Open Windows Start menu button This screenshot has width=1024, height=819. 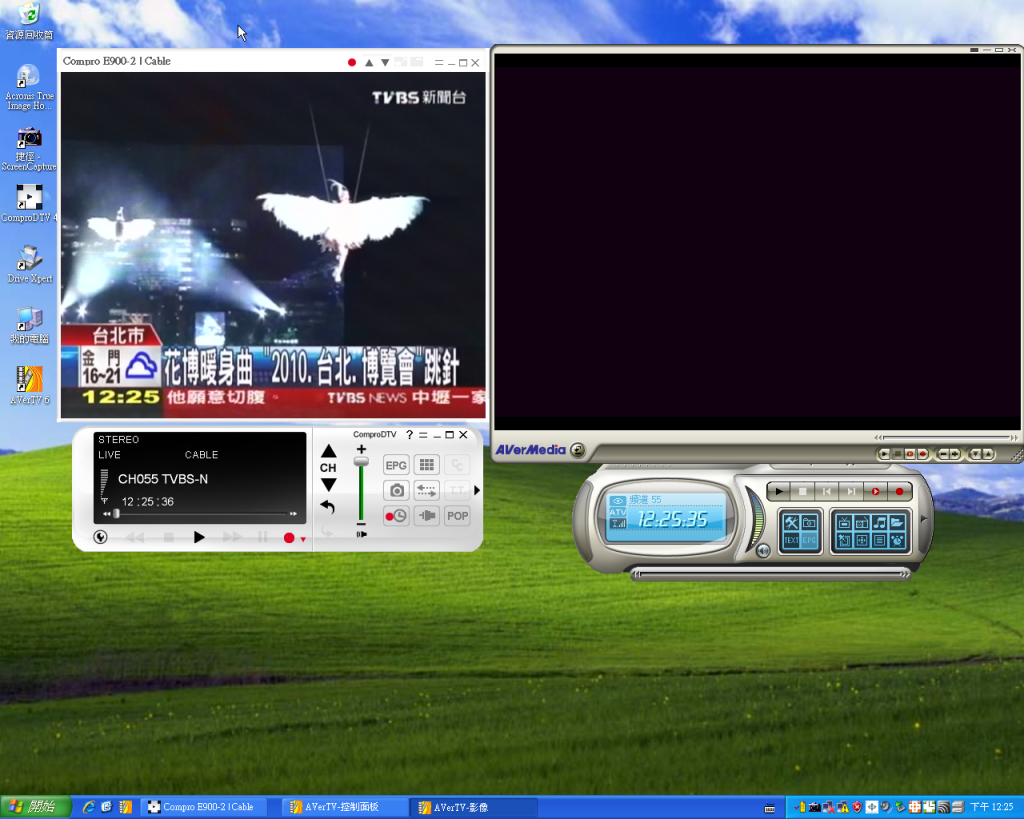point(35,807)
